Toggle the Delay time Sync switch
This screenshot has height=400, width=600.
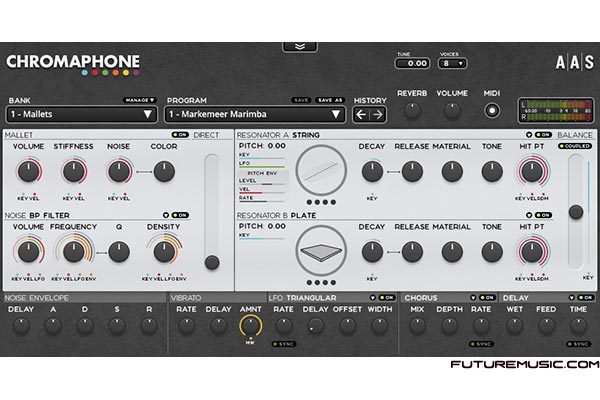tap(579, 344)
